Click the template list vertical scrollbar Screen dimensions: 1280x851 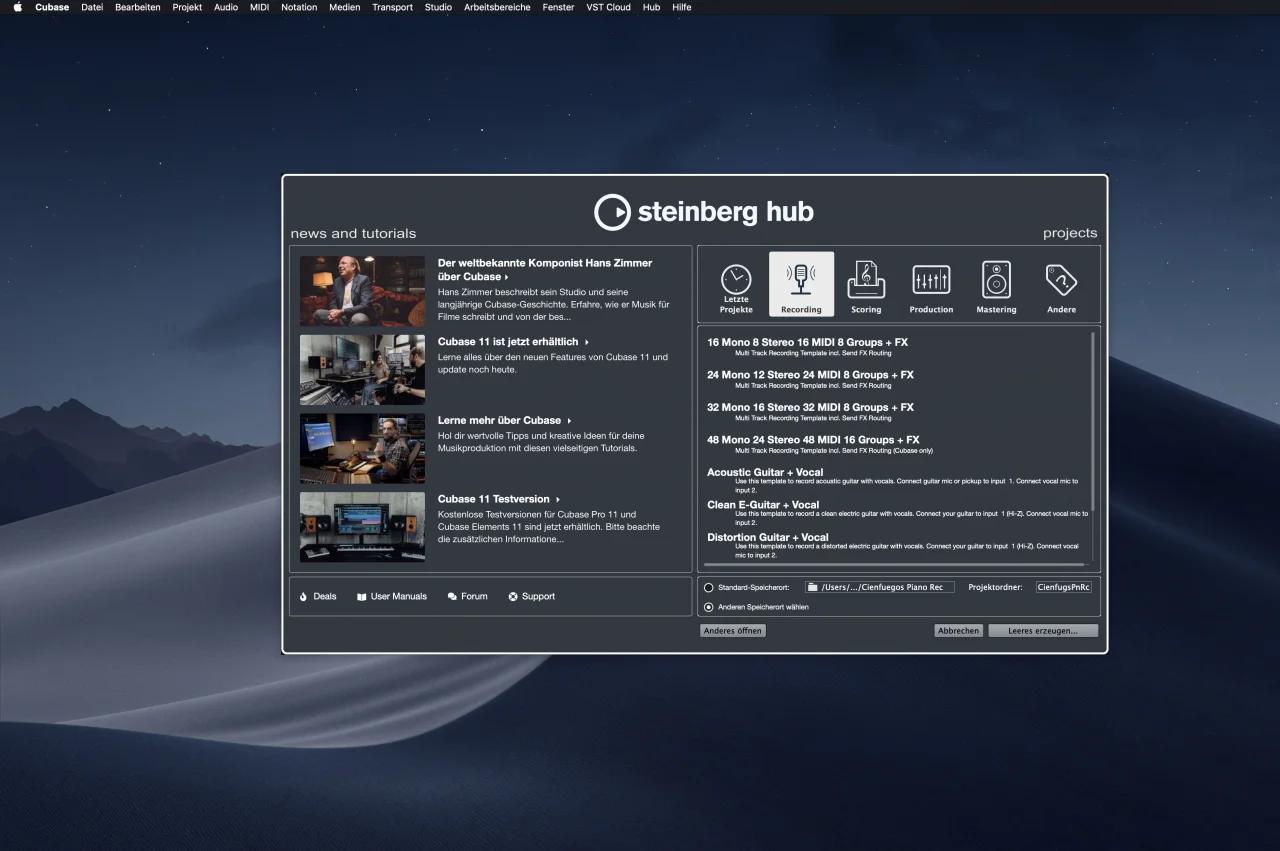coord(1092,420)
